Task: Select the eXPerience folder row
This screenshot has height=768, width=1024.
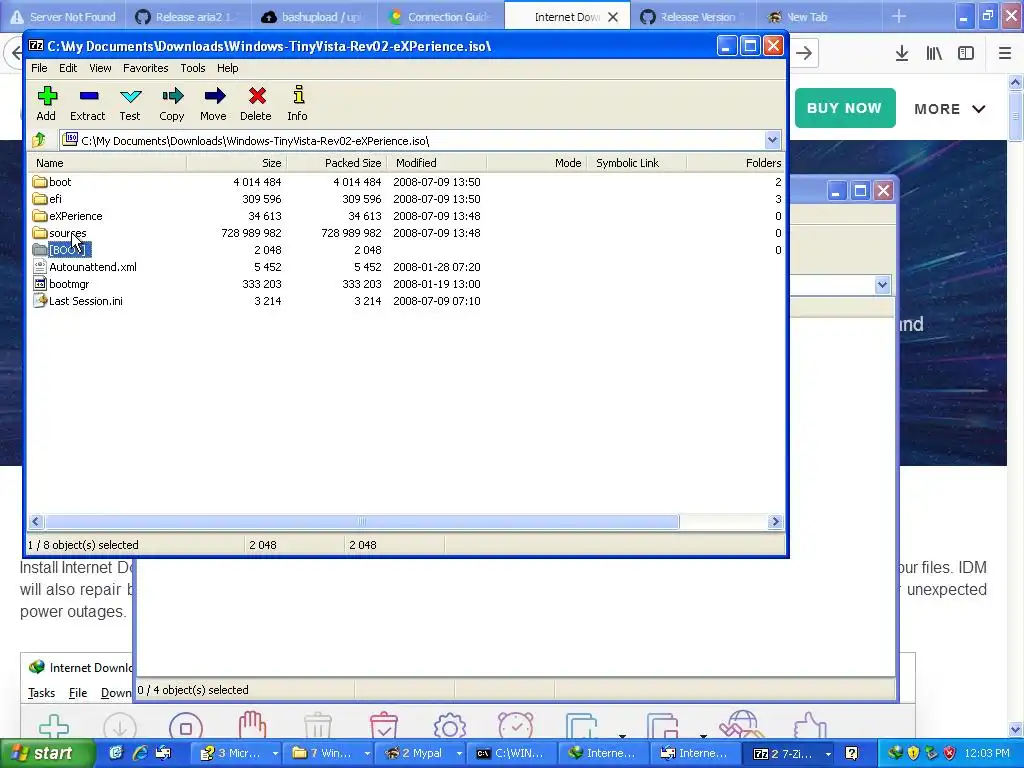Action: pyautogui.click(x=405, y=216)
